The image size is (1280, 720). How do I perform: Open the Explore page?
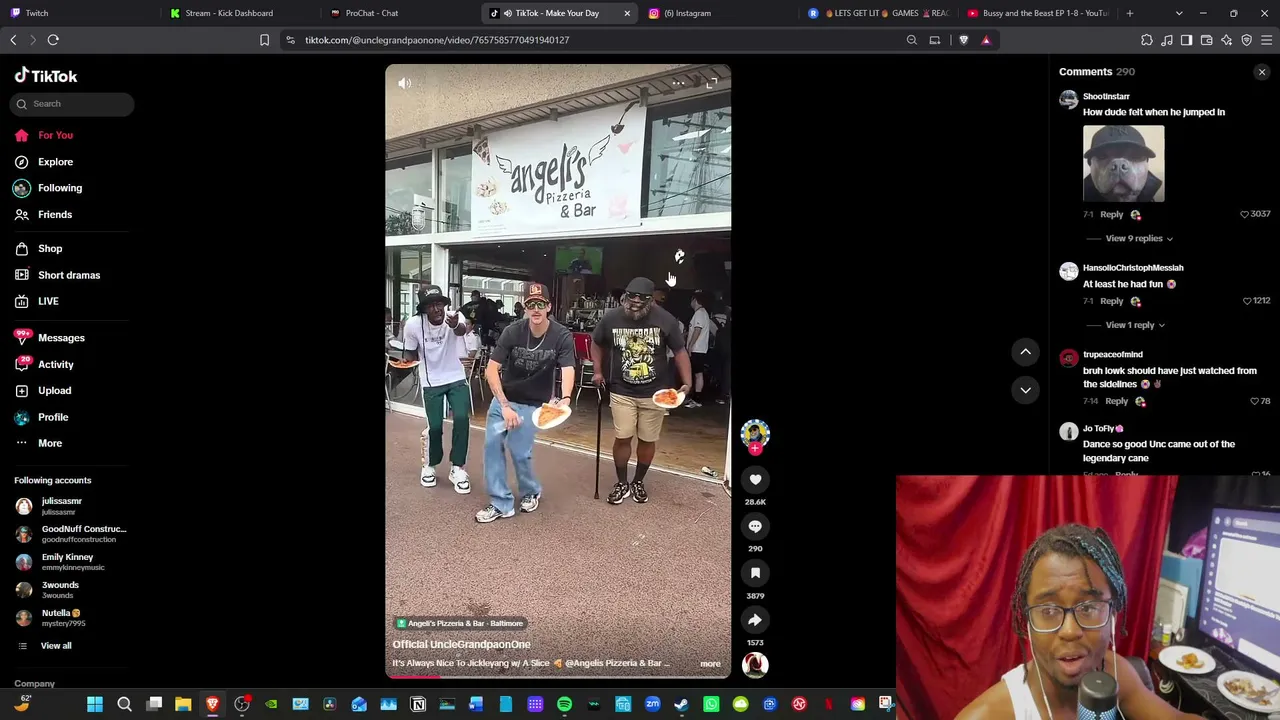(x=55, y=162)
